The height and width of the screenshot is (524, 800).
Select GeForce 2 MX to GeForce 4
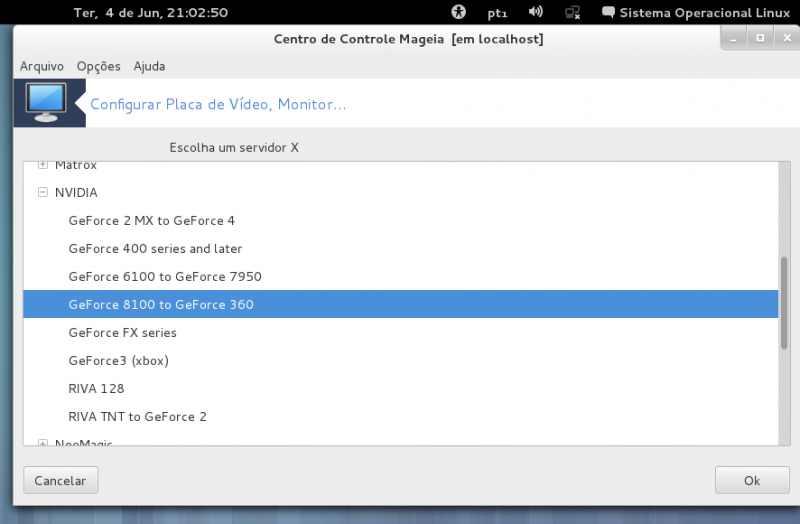coord(401,220)
